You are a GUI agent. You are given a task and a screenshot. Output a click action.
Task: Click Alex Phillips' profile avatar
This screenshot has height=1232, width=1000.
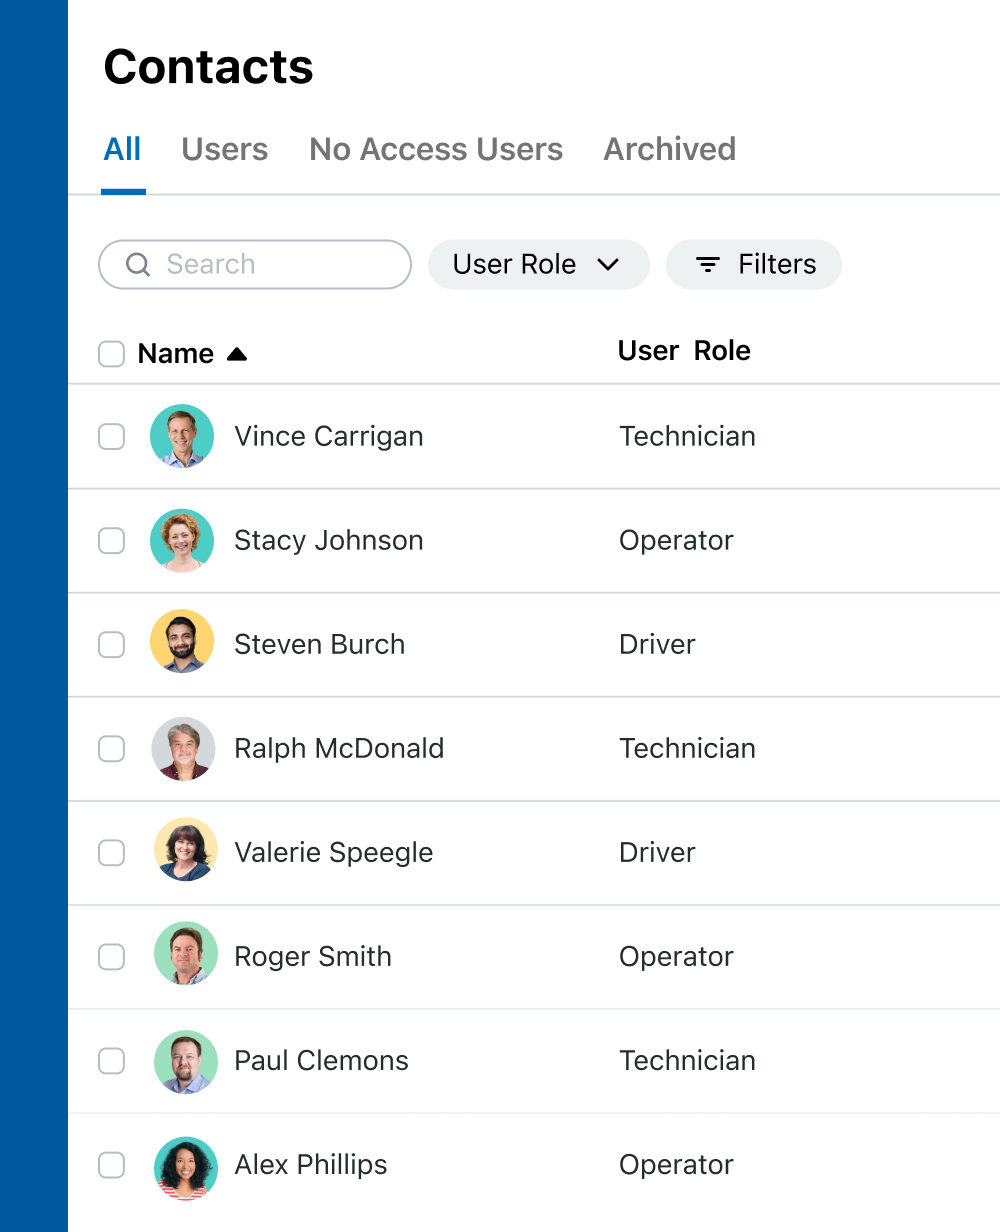coord(186,1166)
